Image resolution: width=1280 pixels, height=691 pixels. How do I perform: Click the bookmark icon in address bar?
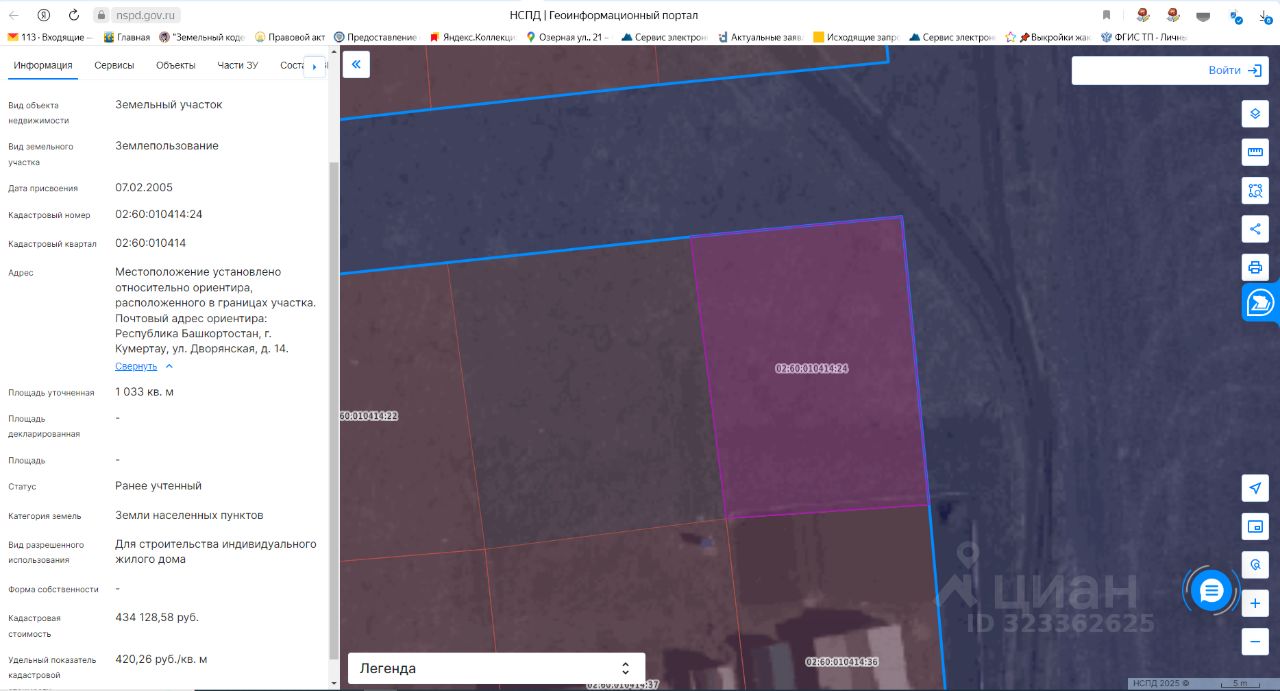click(x=1106, y=15)
